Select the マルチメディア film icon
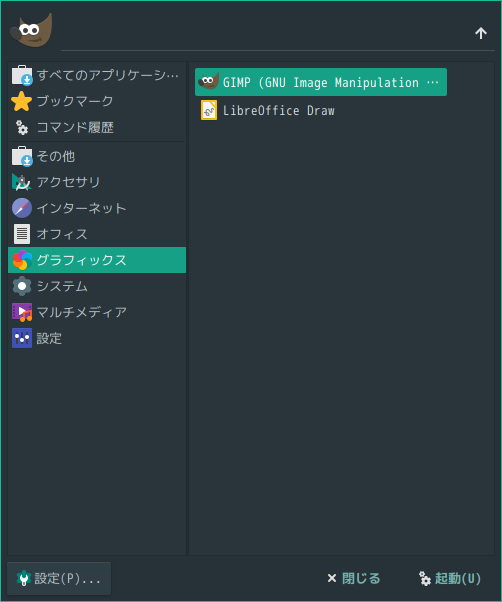The width and height of the screenshot is (502, 602). pos(22,312)
